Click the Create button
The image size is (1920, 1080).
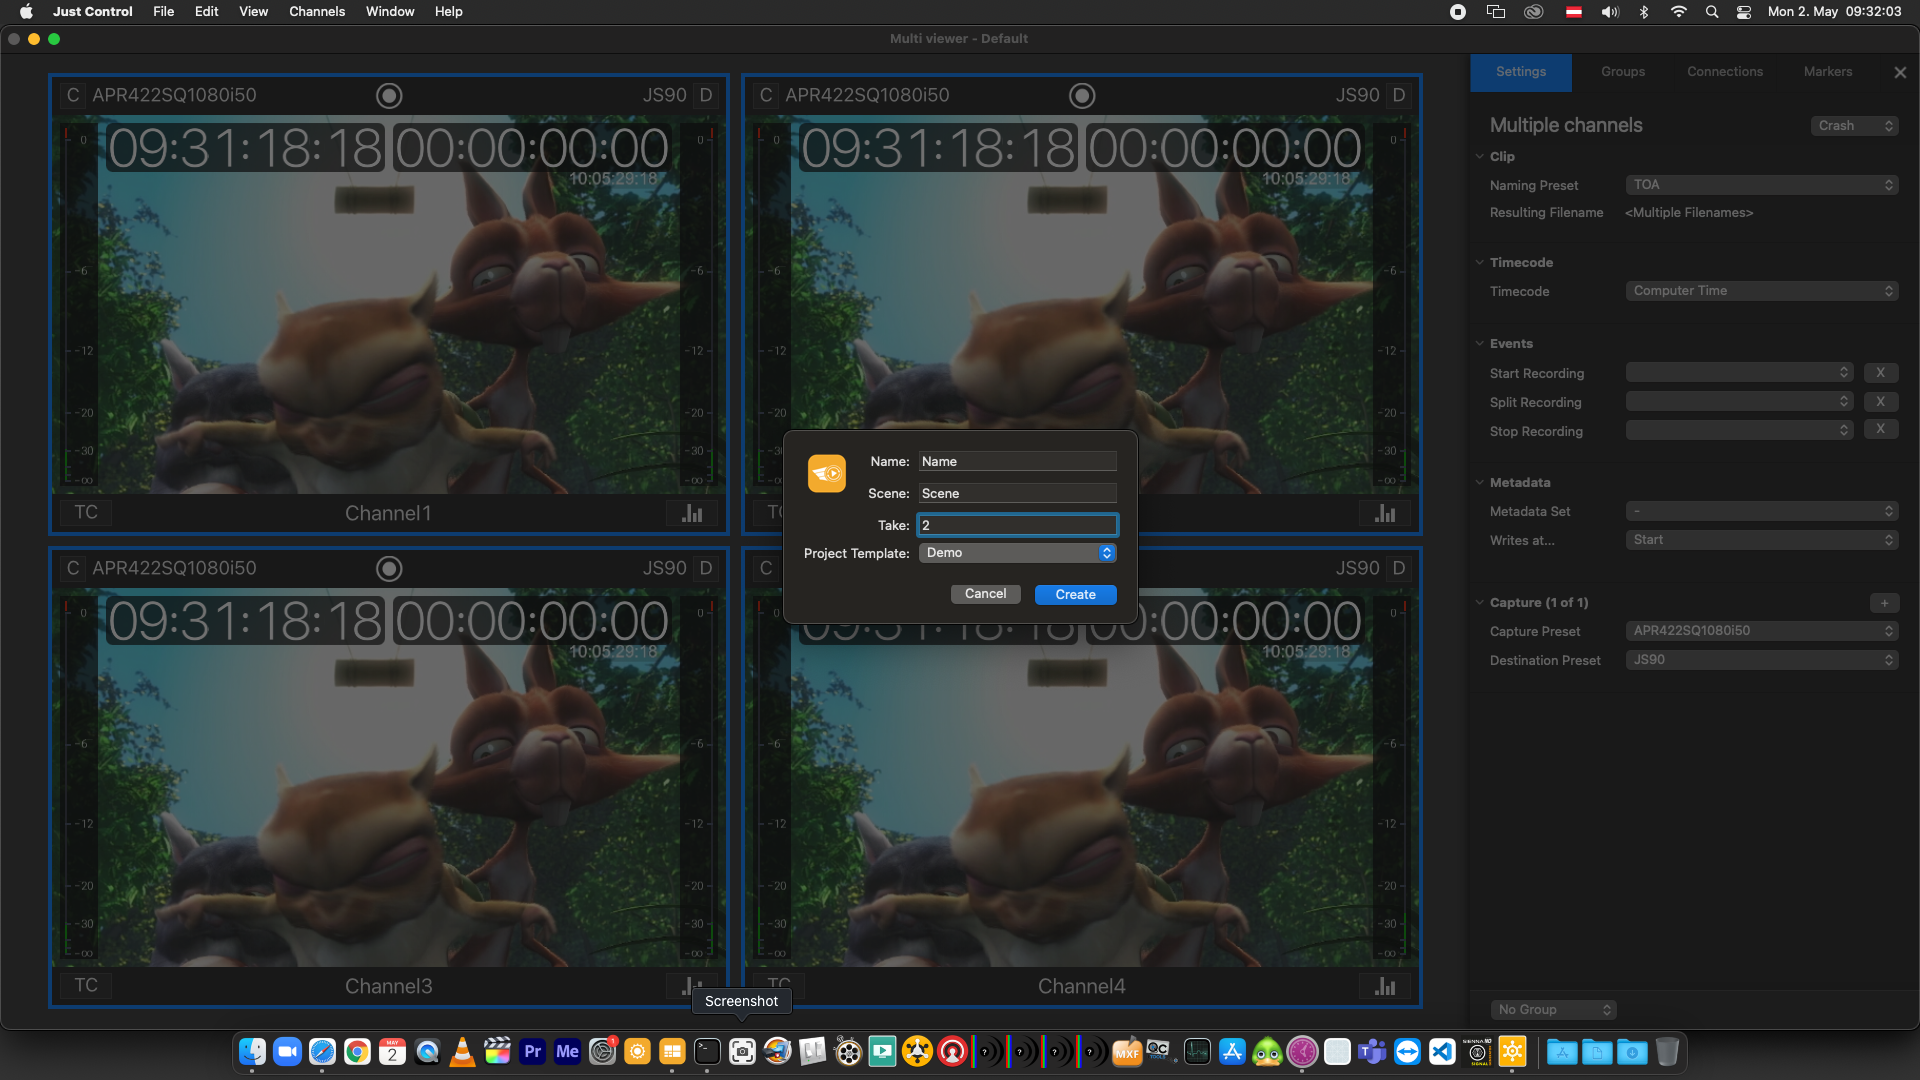point(1076,594)
